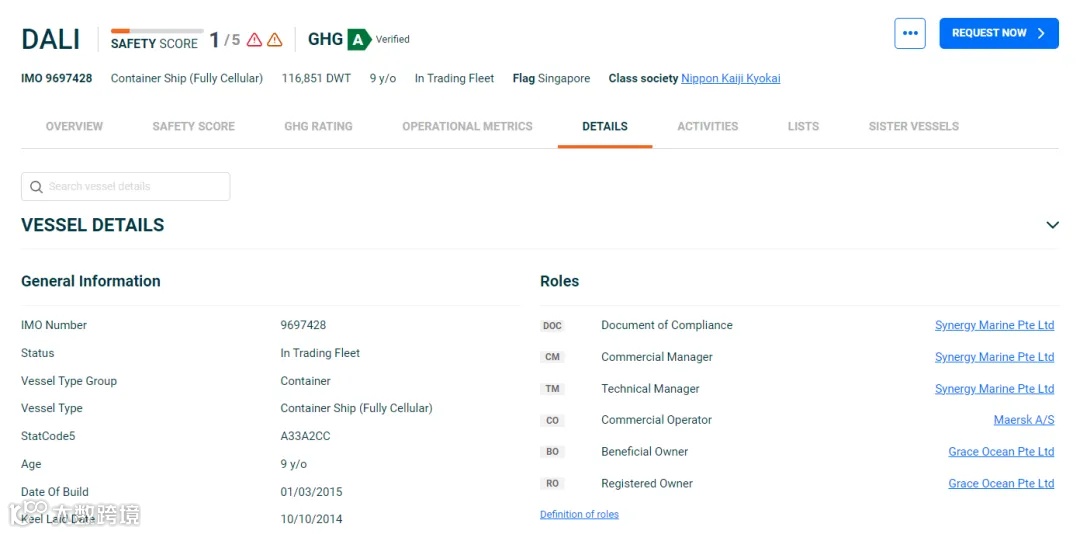Click the IMO Number value 9697428
This screenshot has width=1080, height=534.
(303, 325)
